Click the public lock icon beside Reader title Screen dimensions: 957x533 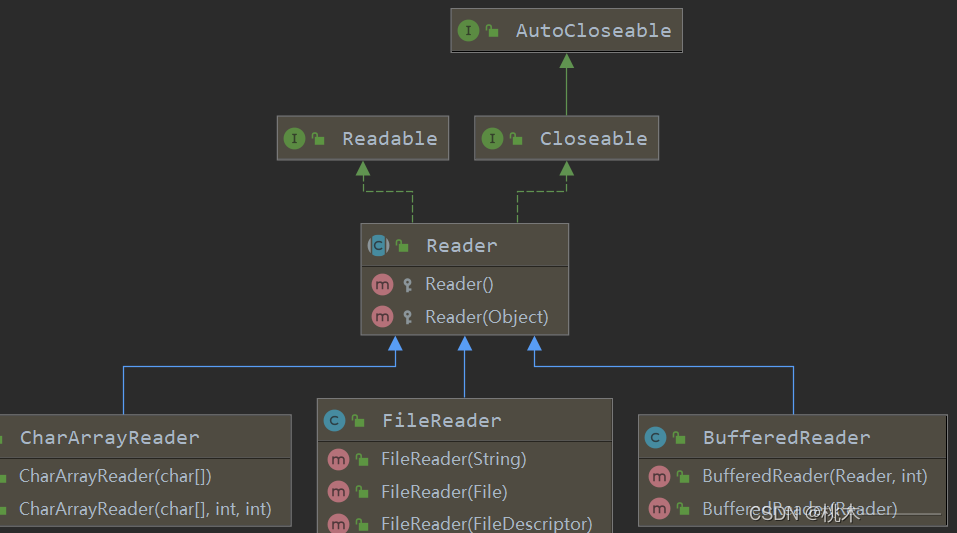(402, 245)
